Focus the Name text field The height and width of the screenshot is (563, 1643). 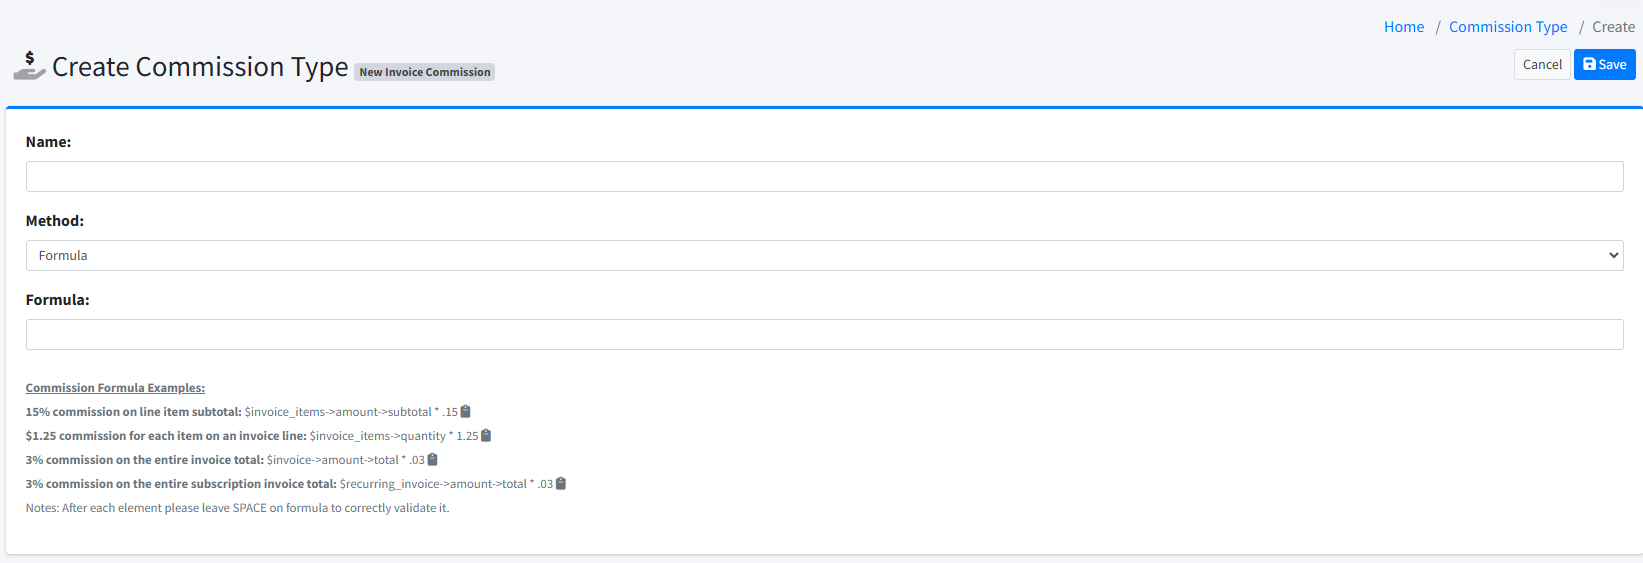click(824, 177)
